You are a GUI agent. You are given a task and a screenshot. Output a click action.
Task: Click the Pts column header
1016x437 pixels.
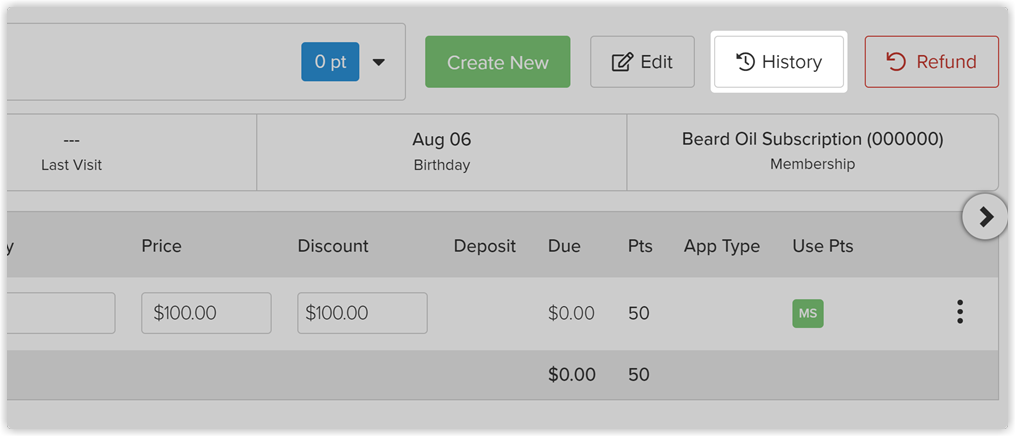pyautogui.click(x=640, y=246)
